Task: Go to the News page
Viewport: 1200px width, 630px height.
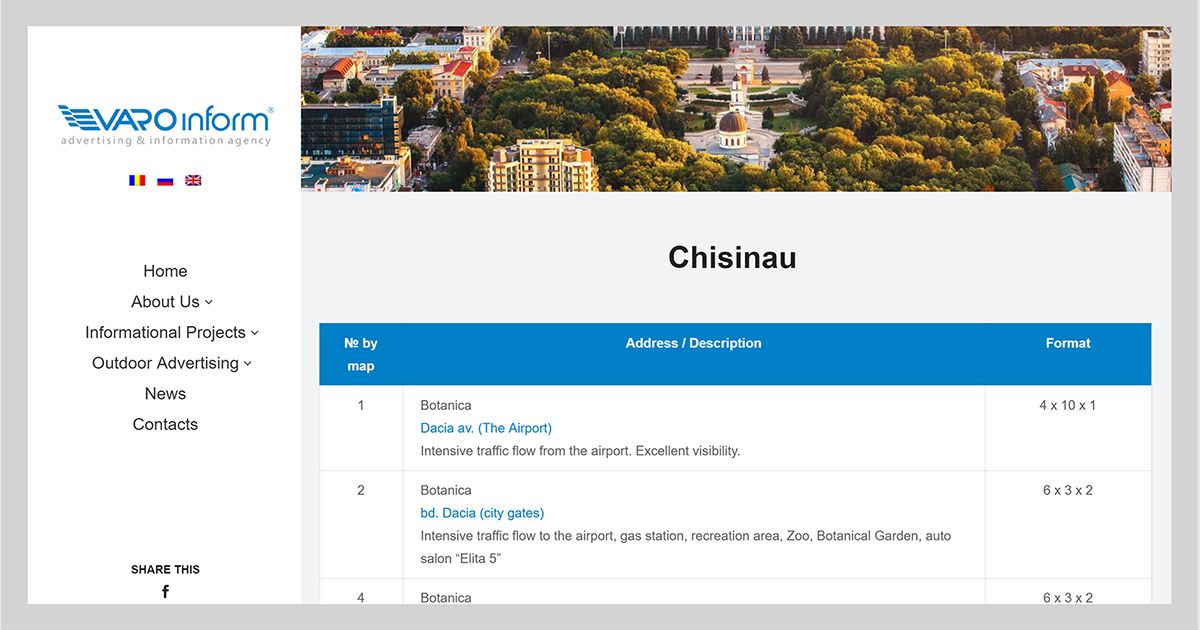Action: click(x=165, y=394)
